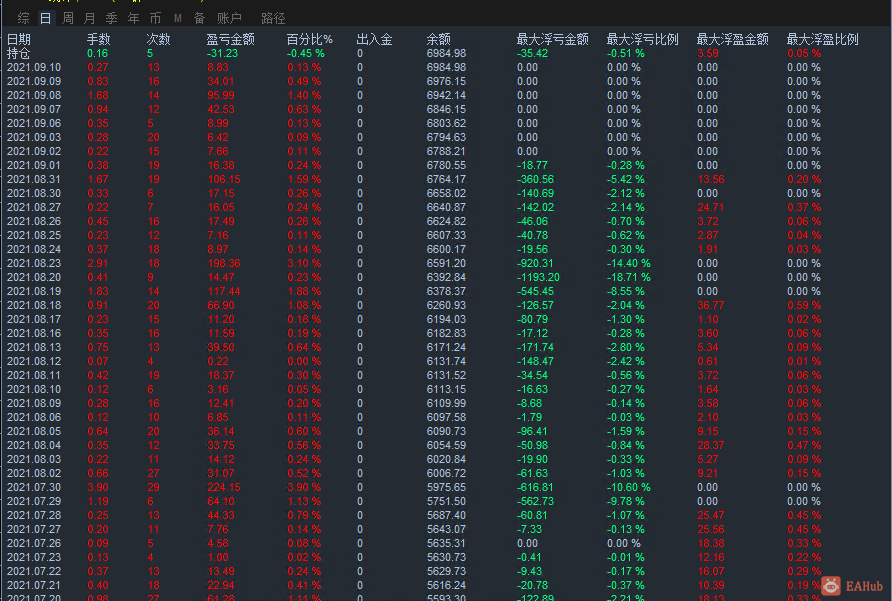Viewport: 892px width, 601px height.
Task: Click the -31.23 position profit value
Action: click(x=222, y=53)
